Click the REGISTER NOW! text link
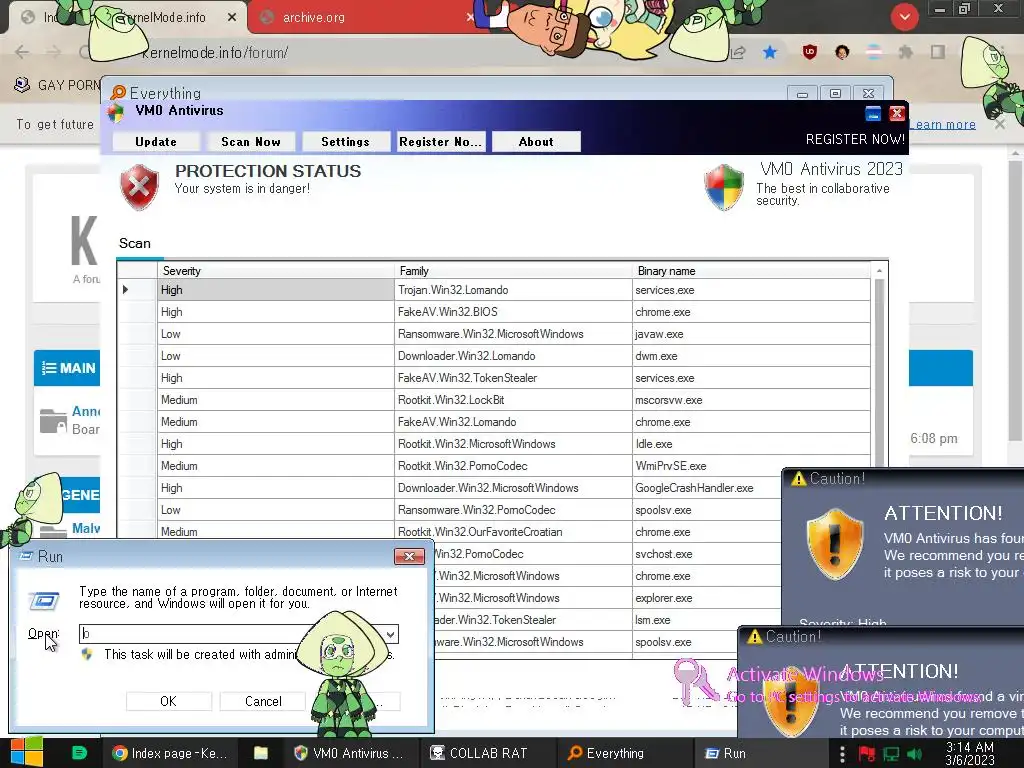This screenshot has width=1024, height=768. coord(855,139)
